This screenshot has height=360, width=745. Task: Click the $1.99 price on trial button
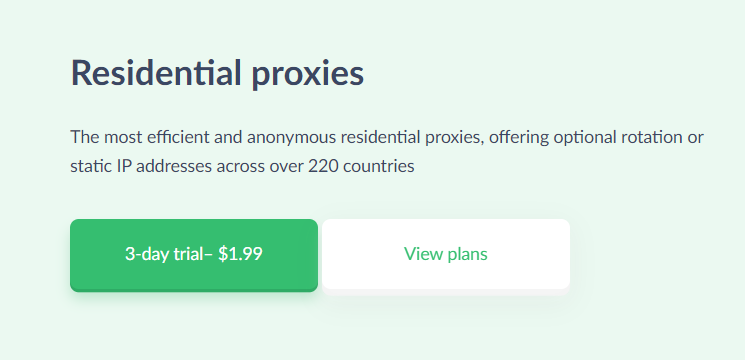(240, 254)
